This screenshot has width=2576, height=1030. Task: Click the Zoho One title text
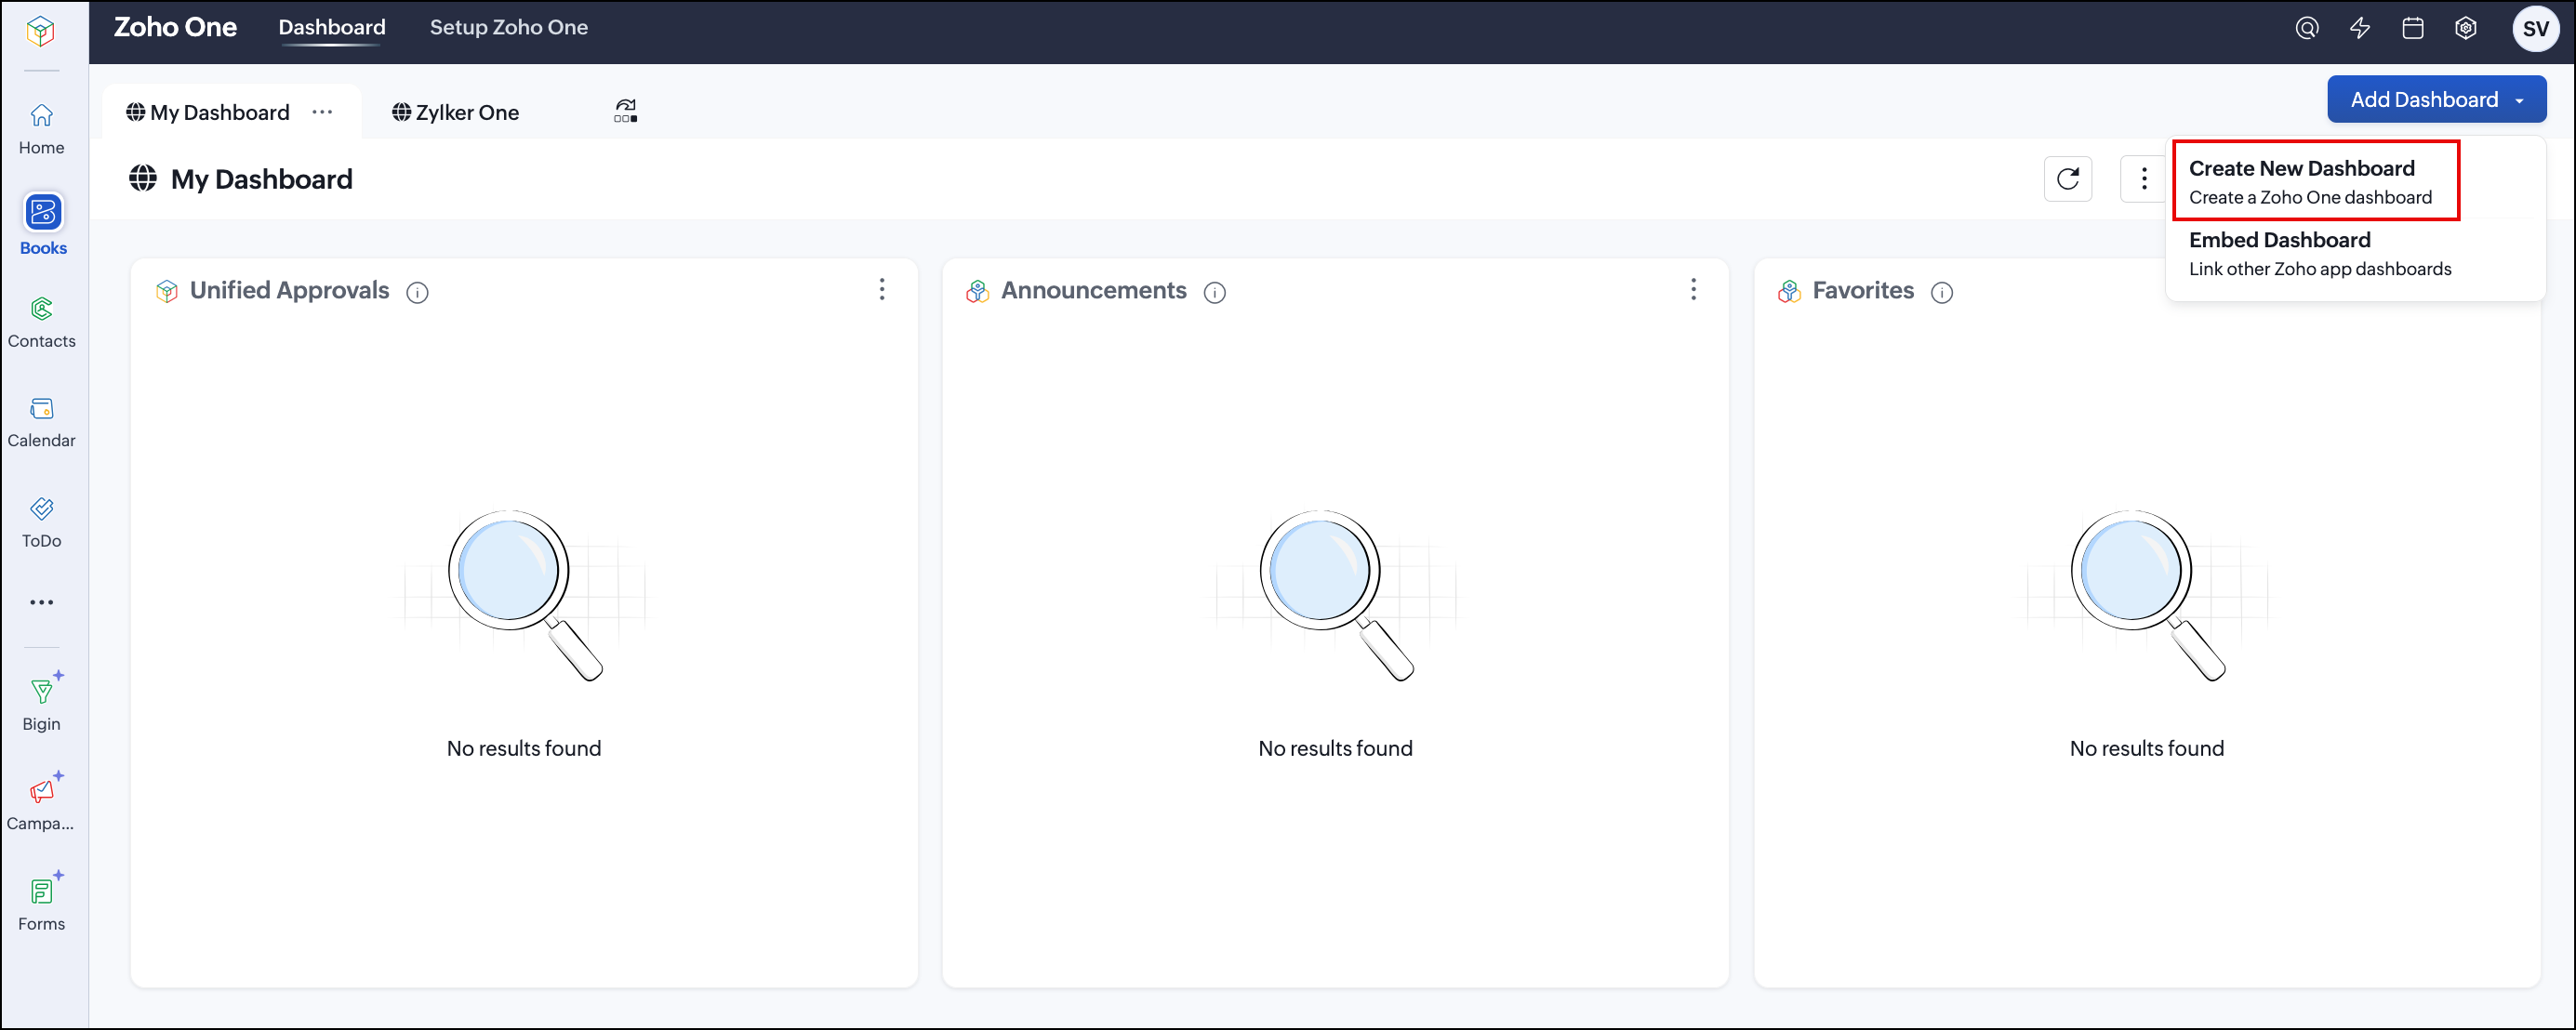click(x=175, y=28)
